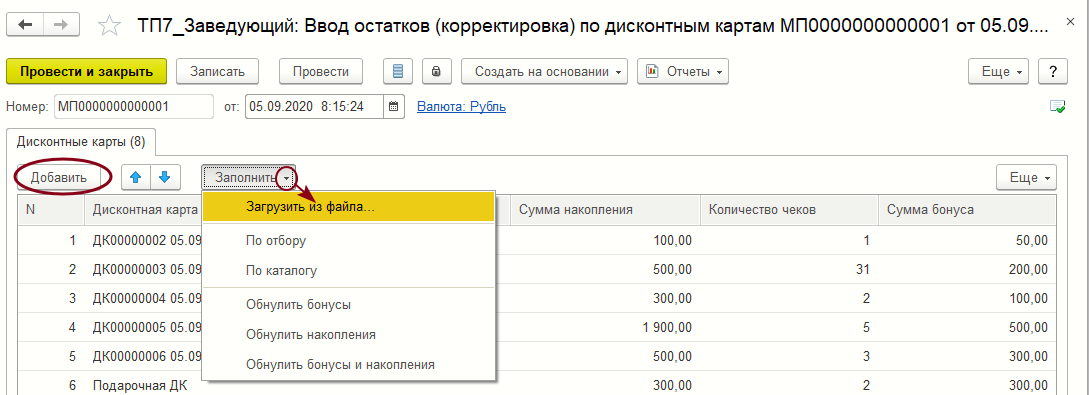The width and height of the screenshot is (1089, 395).
Task: Select Обнулить накопления menu item
Action: pyautogui.click(x=349, y=334)
